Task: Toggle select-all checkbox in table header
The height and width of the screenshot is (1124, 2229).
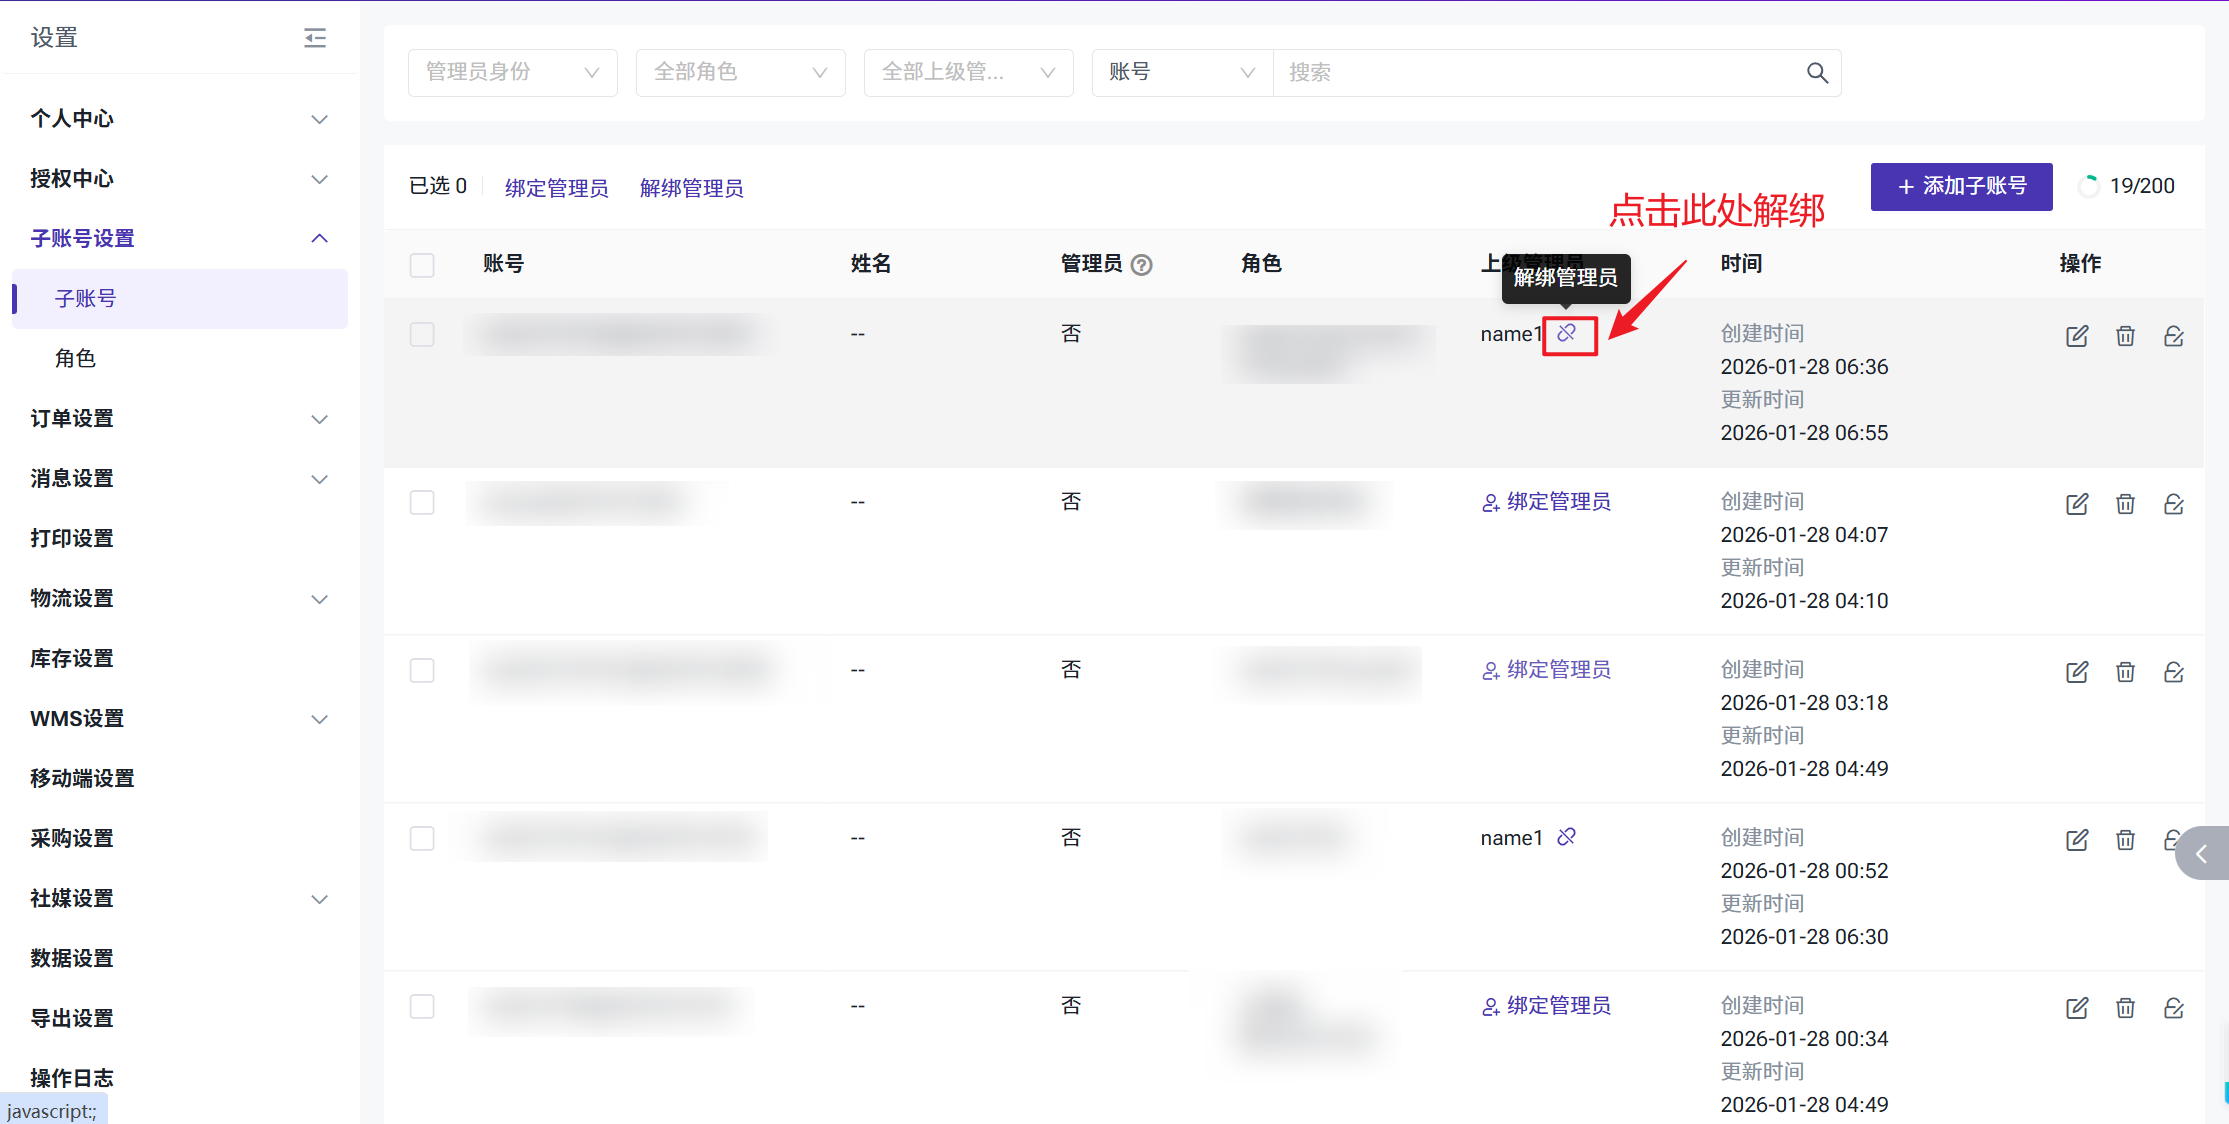Action: (x=422, y=265)
